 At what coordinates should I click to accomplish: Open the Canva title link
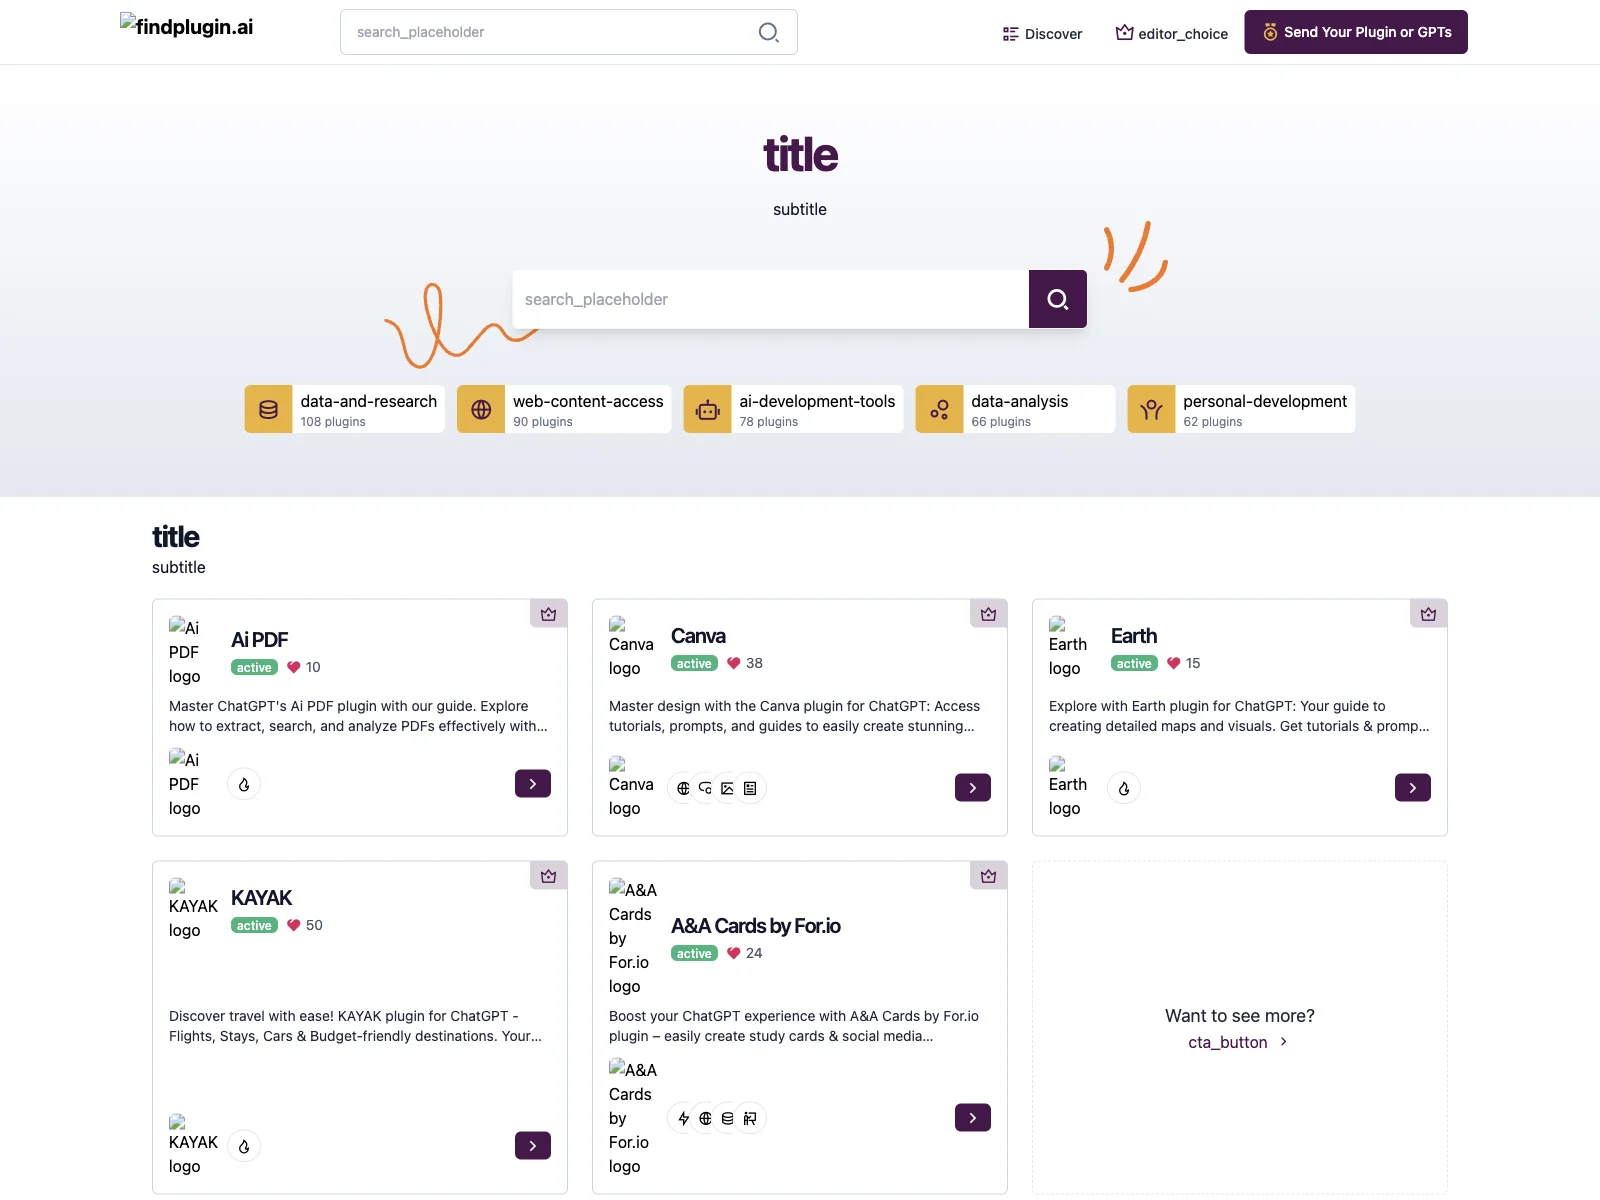point(698,636)
